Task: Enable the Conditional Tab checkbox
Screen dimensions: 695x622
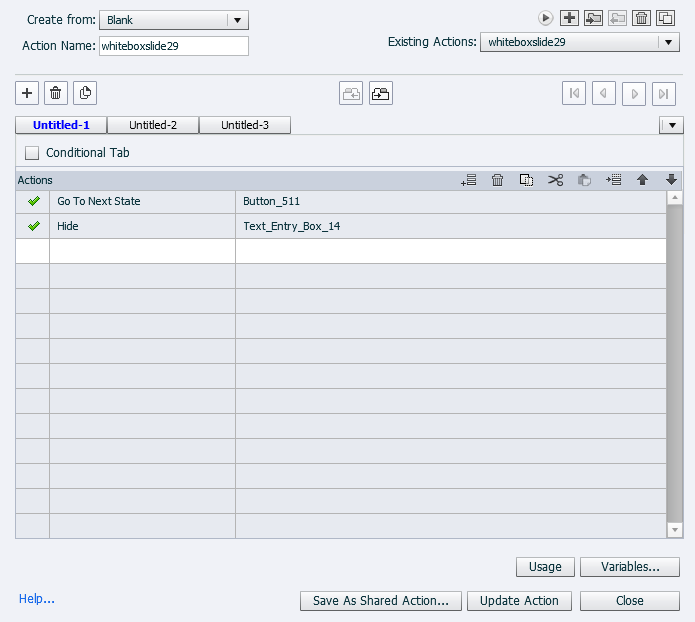Action: click(32, 153)
